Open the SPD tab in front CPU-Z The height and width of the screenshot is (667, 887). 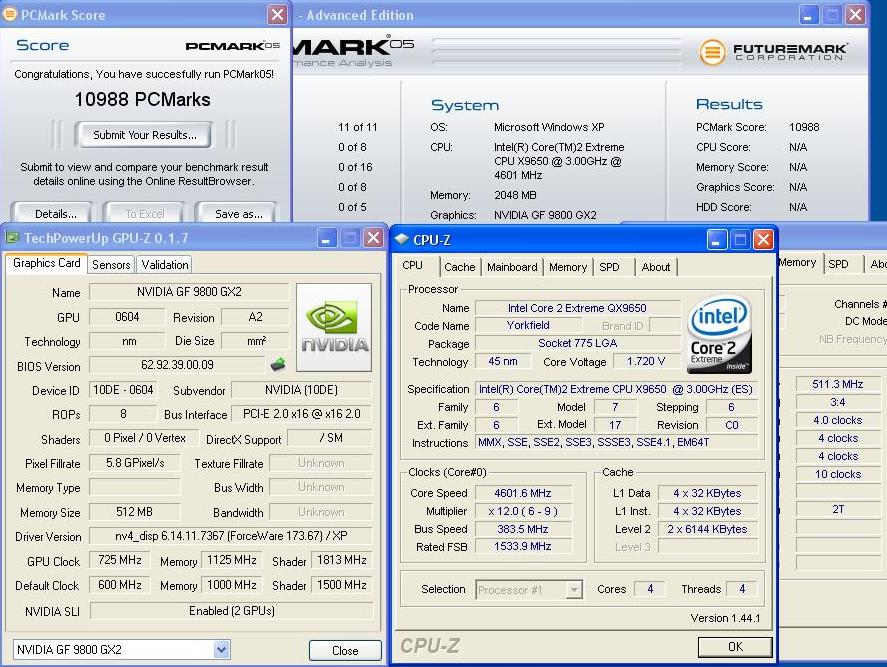coord(609,267)
